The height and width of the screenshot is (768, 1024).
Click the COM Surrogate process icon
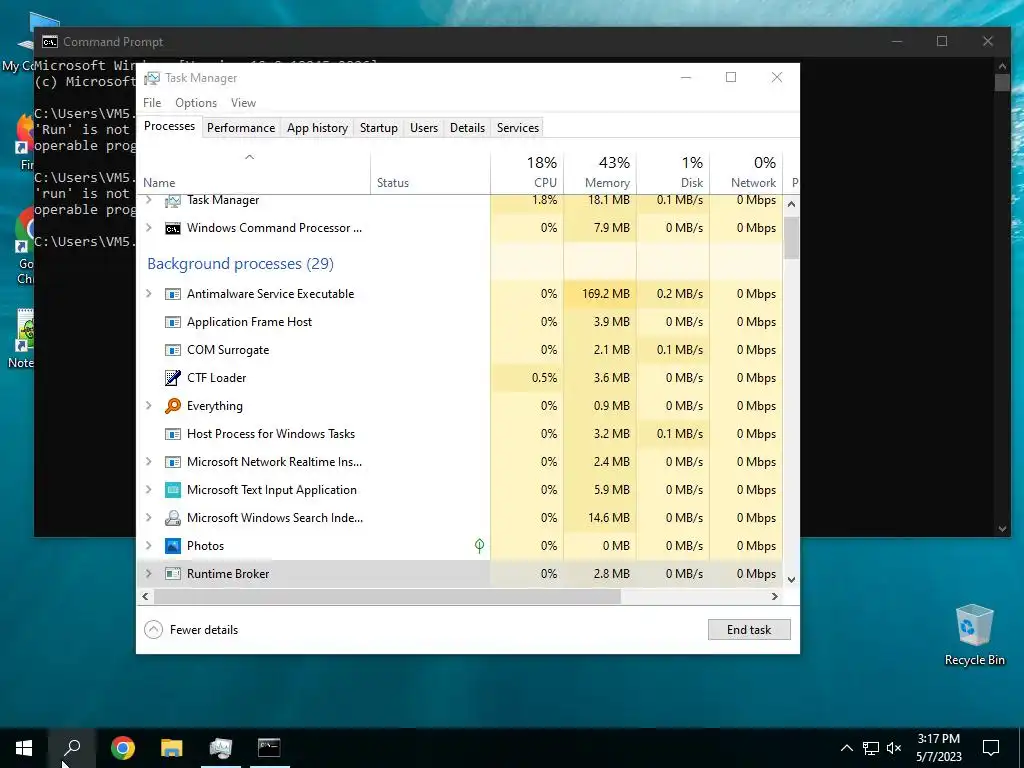pyautogui.click(x=172, y=351)
